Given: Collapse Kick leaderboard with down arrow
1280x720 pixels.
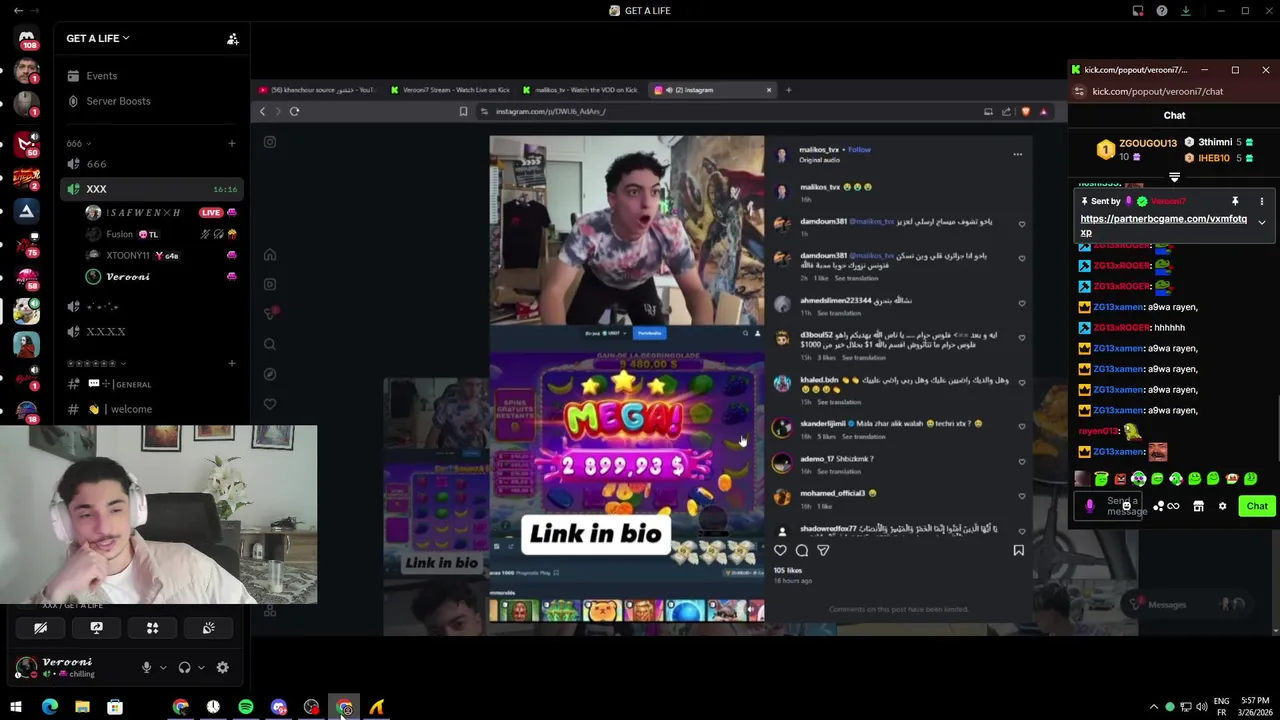Looking at the screenshot, I should [x=1175, y=177].
